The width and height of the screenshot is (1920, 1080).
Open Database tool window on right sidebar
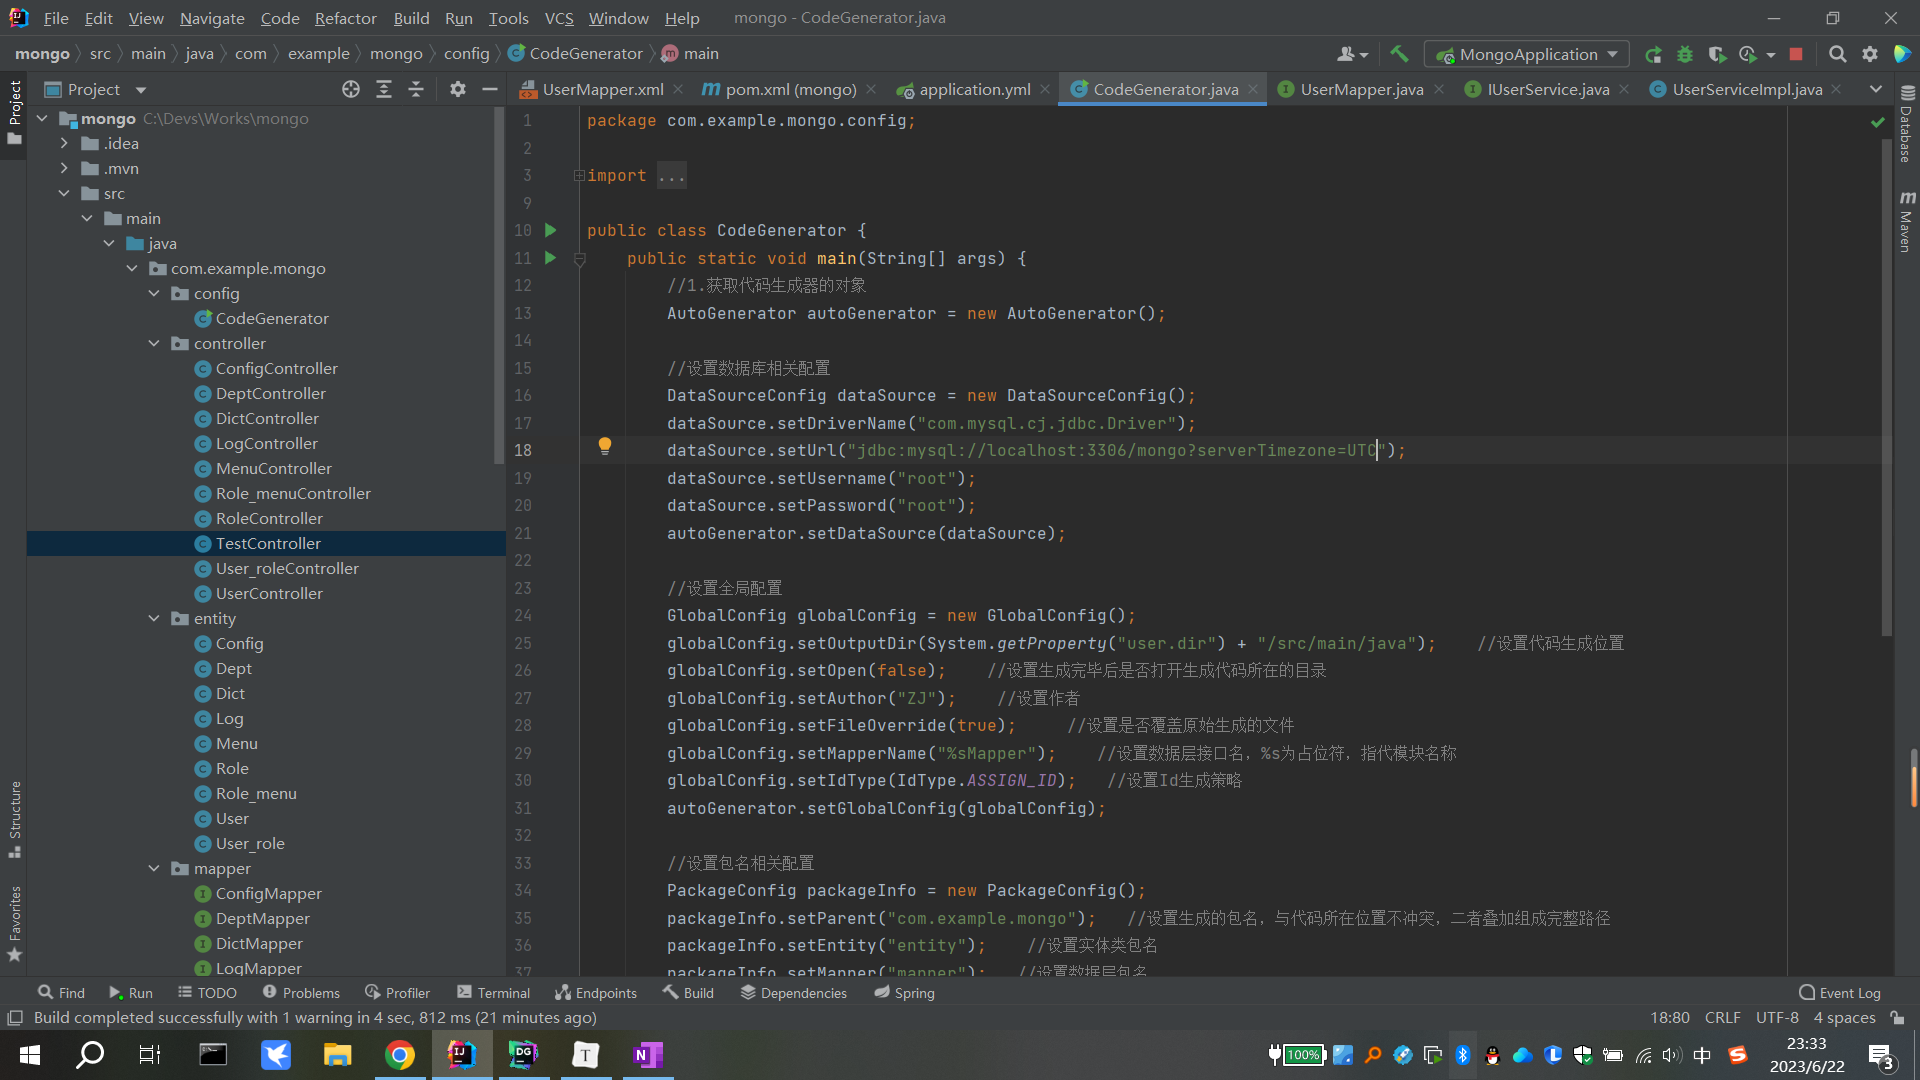1906,124
